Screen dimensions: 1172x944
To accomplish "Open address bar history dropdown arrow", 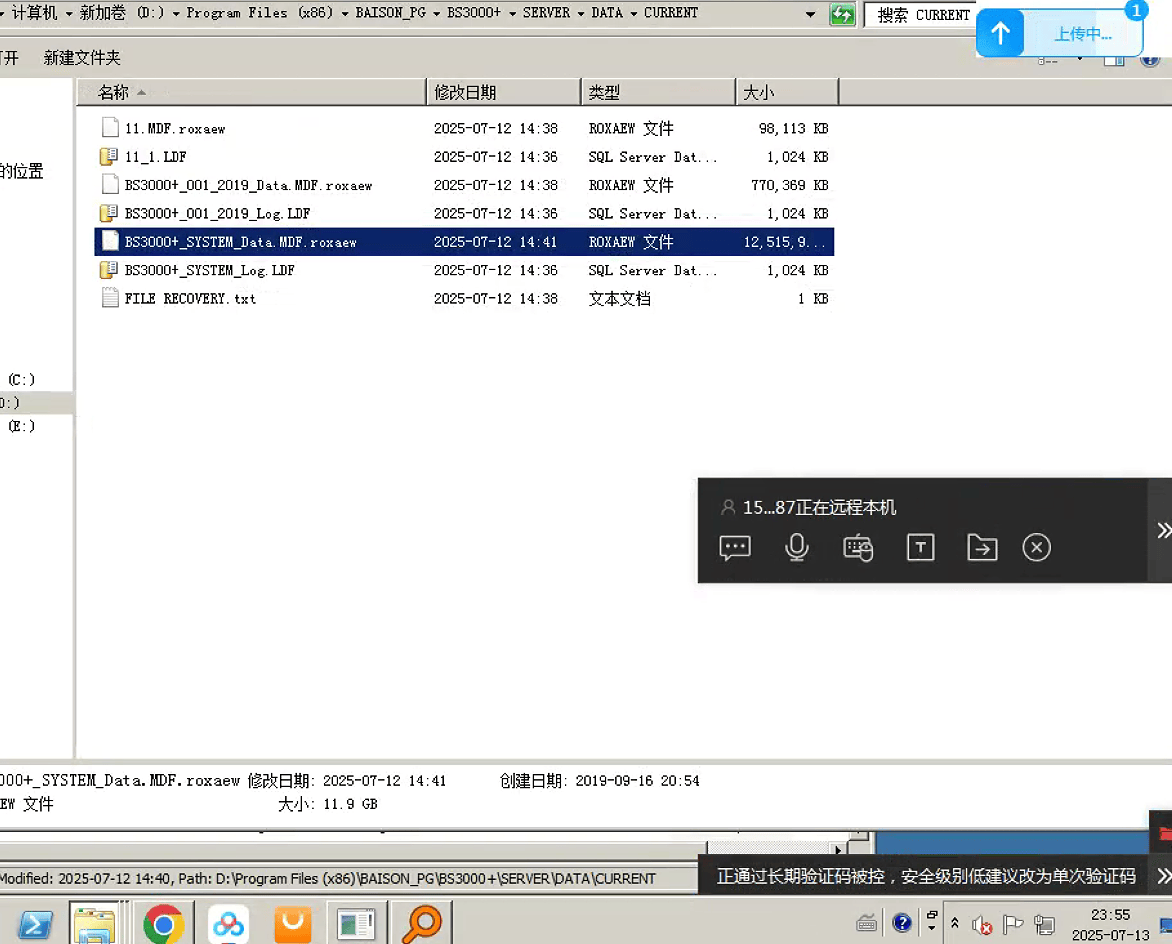I will point(811,14).
